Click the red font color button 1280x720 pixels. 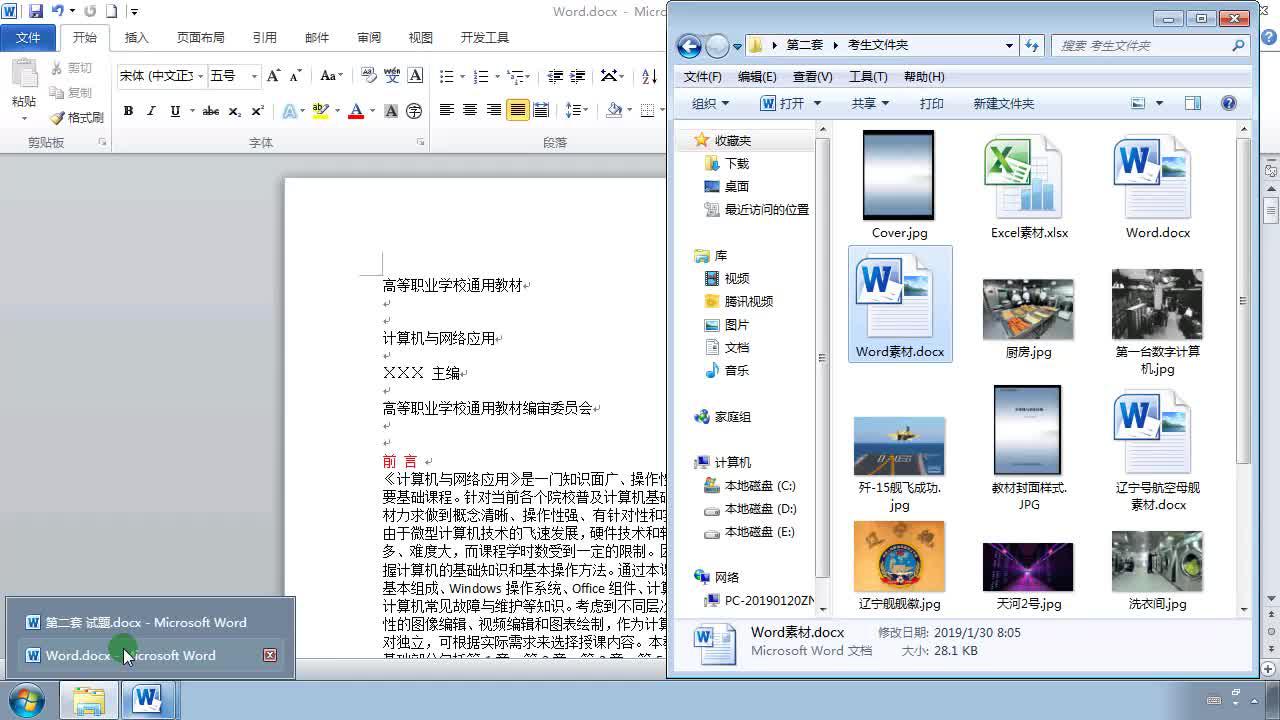click(355, 111)
